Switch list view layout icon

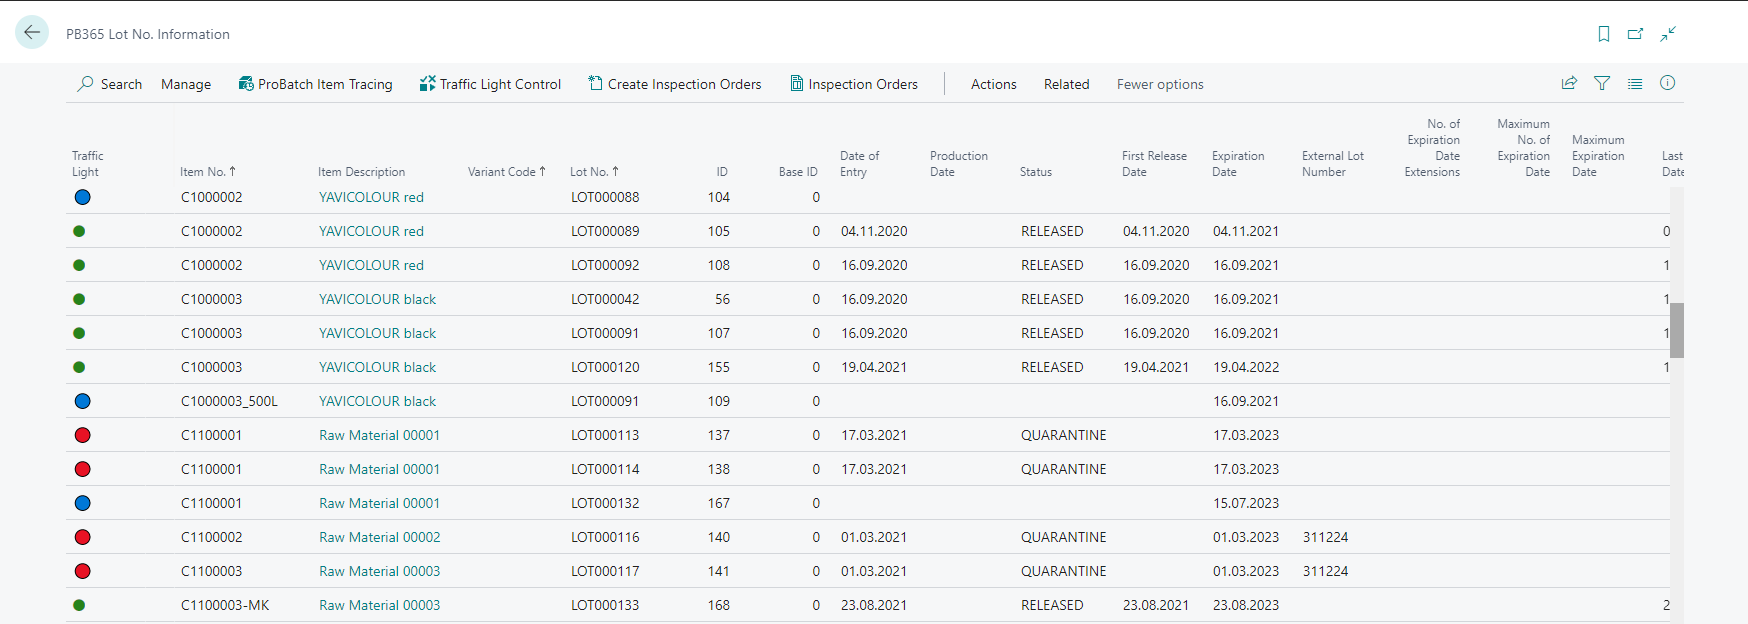pyautogui.click(x=1635, y=84)
